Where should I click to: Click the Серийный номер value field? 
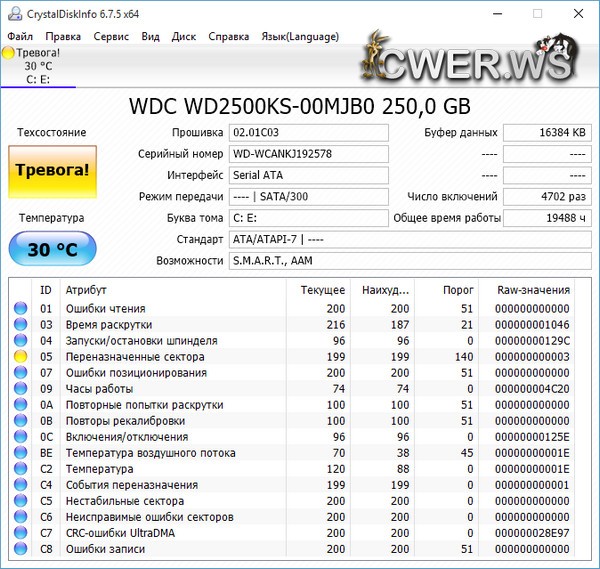coord(307,154)
